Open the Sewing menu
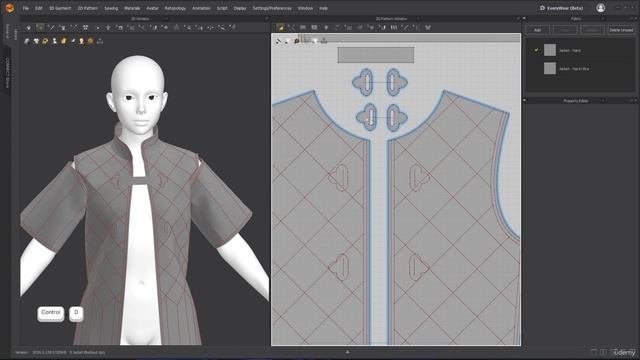 (x=111, y=8)
